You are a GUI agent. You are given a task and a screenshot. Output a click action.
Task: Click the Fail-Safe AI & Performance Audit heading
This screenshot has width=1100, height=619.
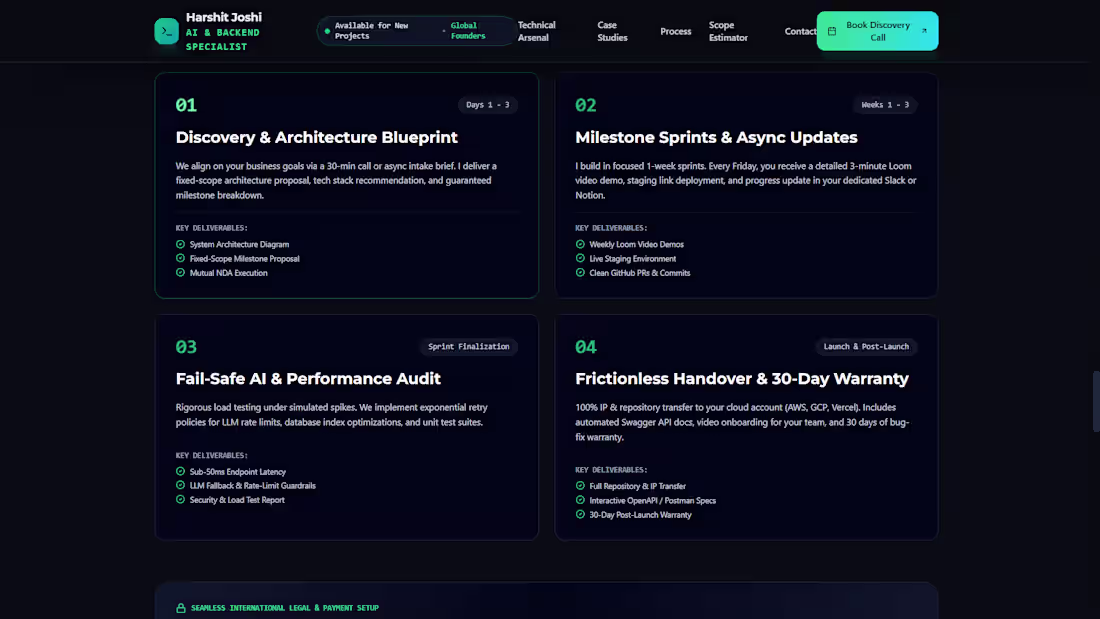point(308,378)
